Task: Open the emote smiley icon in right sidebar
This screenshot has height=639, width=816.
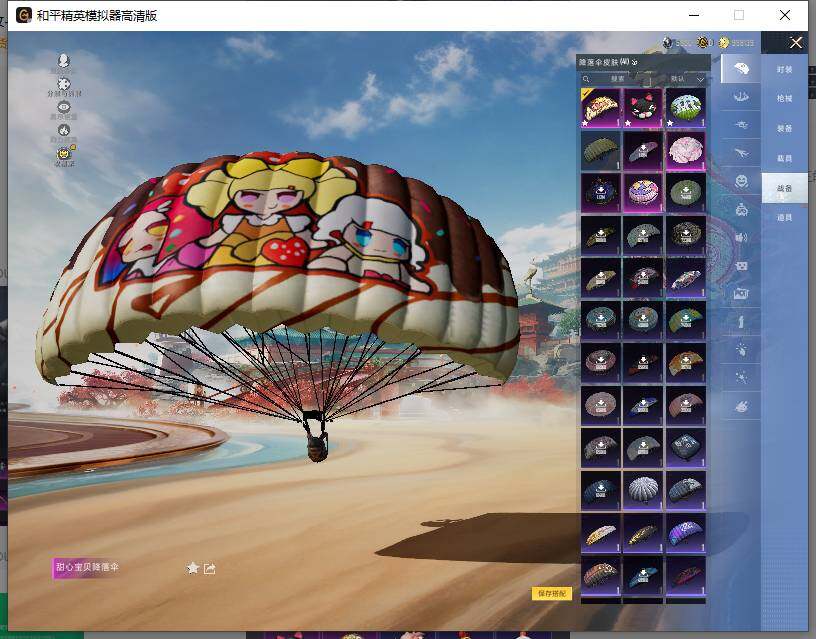Action: click(x=740, y=182)
